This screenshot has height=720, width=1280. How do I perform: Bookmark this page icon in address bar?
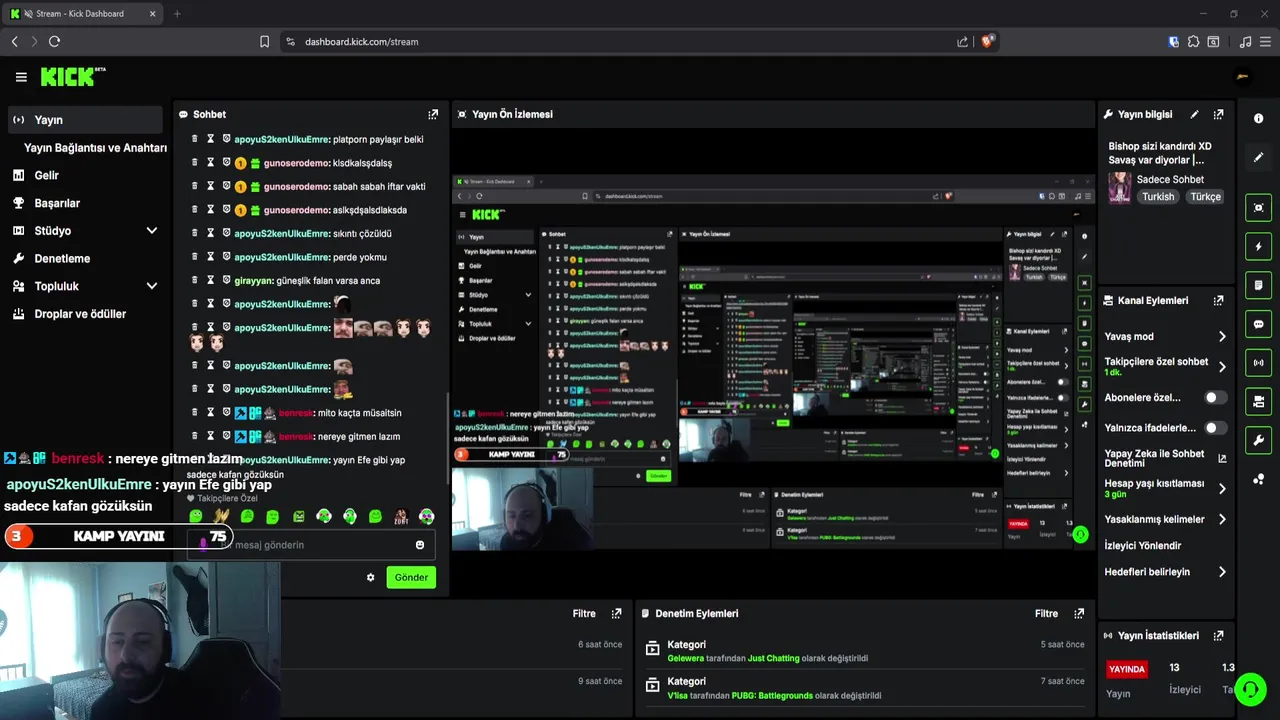point(264,41)
